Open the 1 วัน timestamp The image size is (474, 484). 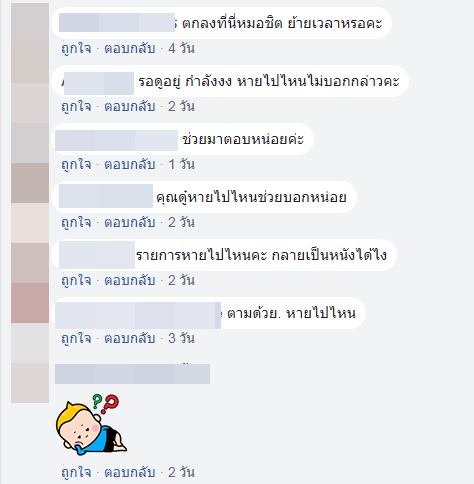click(x=181, y=165)
